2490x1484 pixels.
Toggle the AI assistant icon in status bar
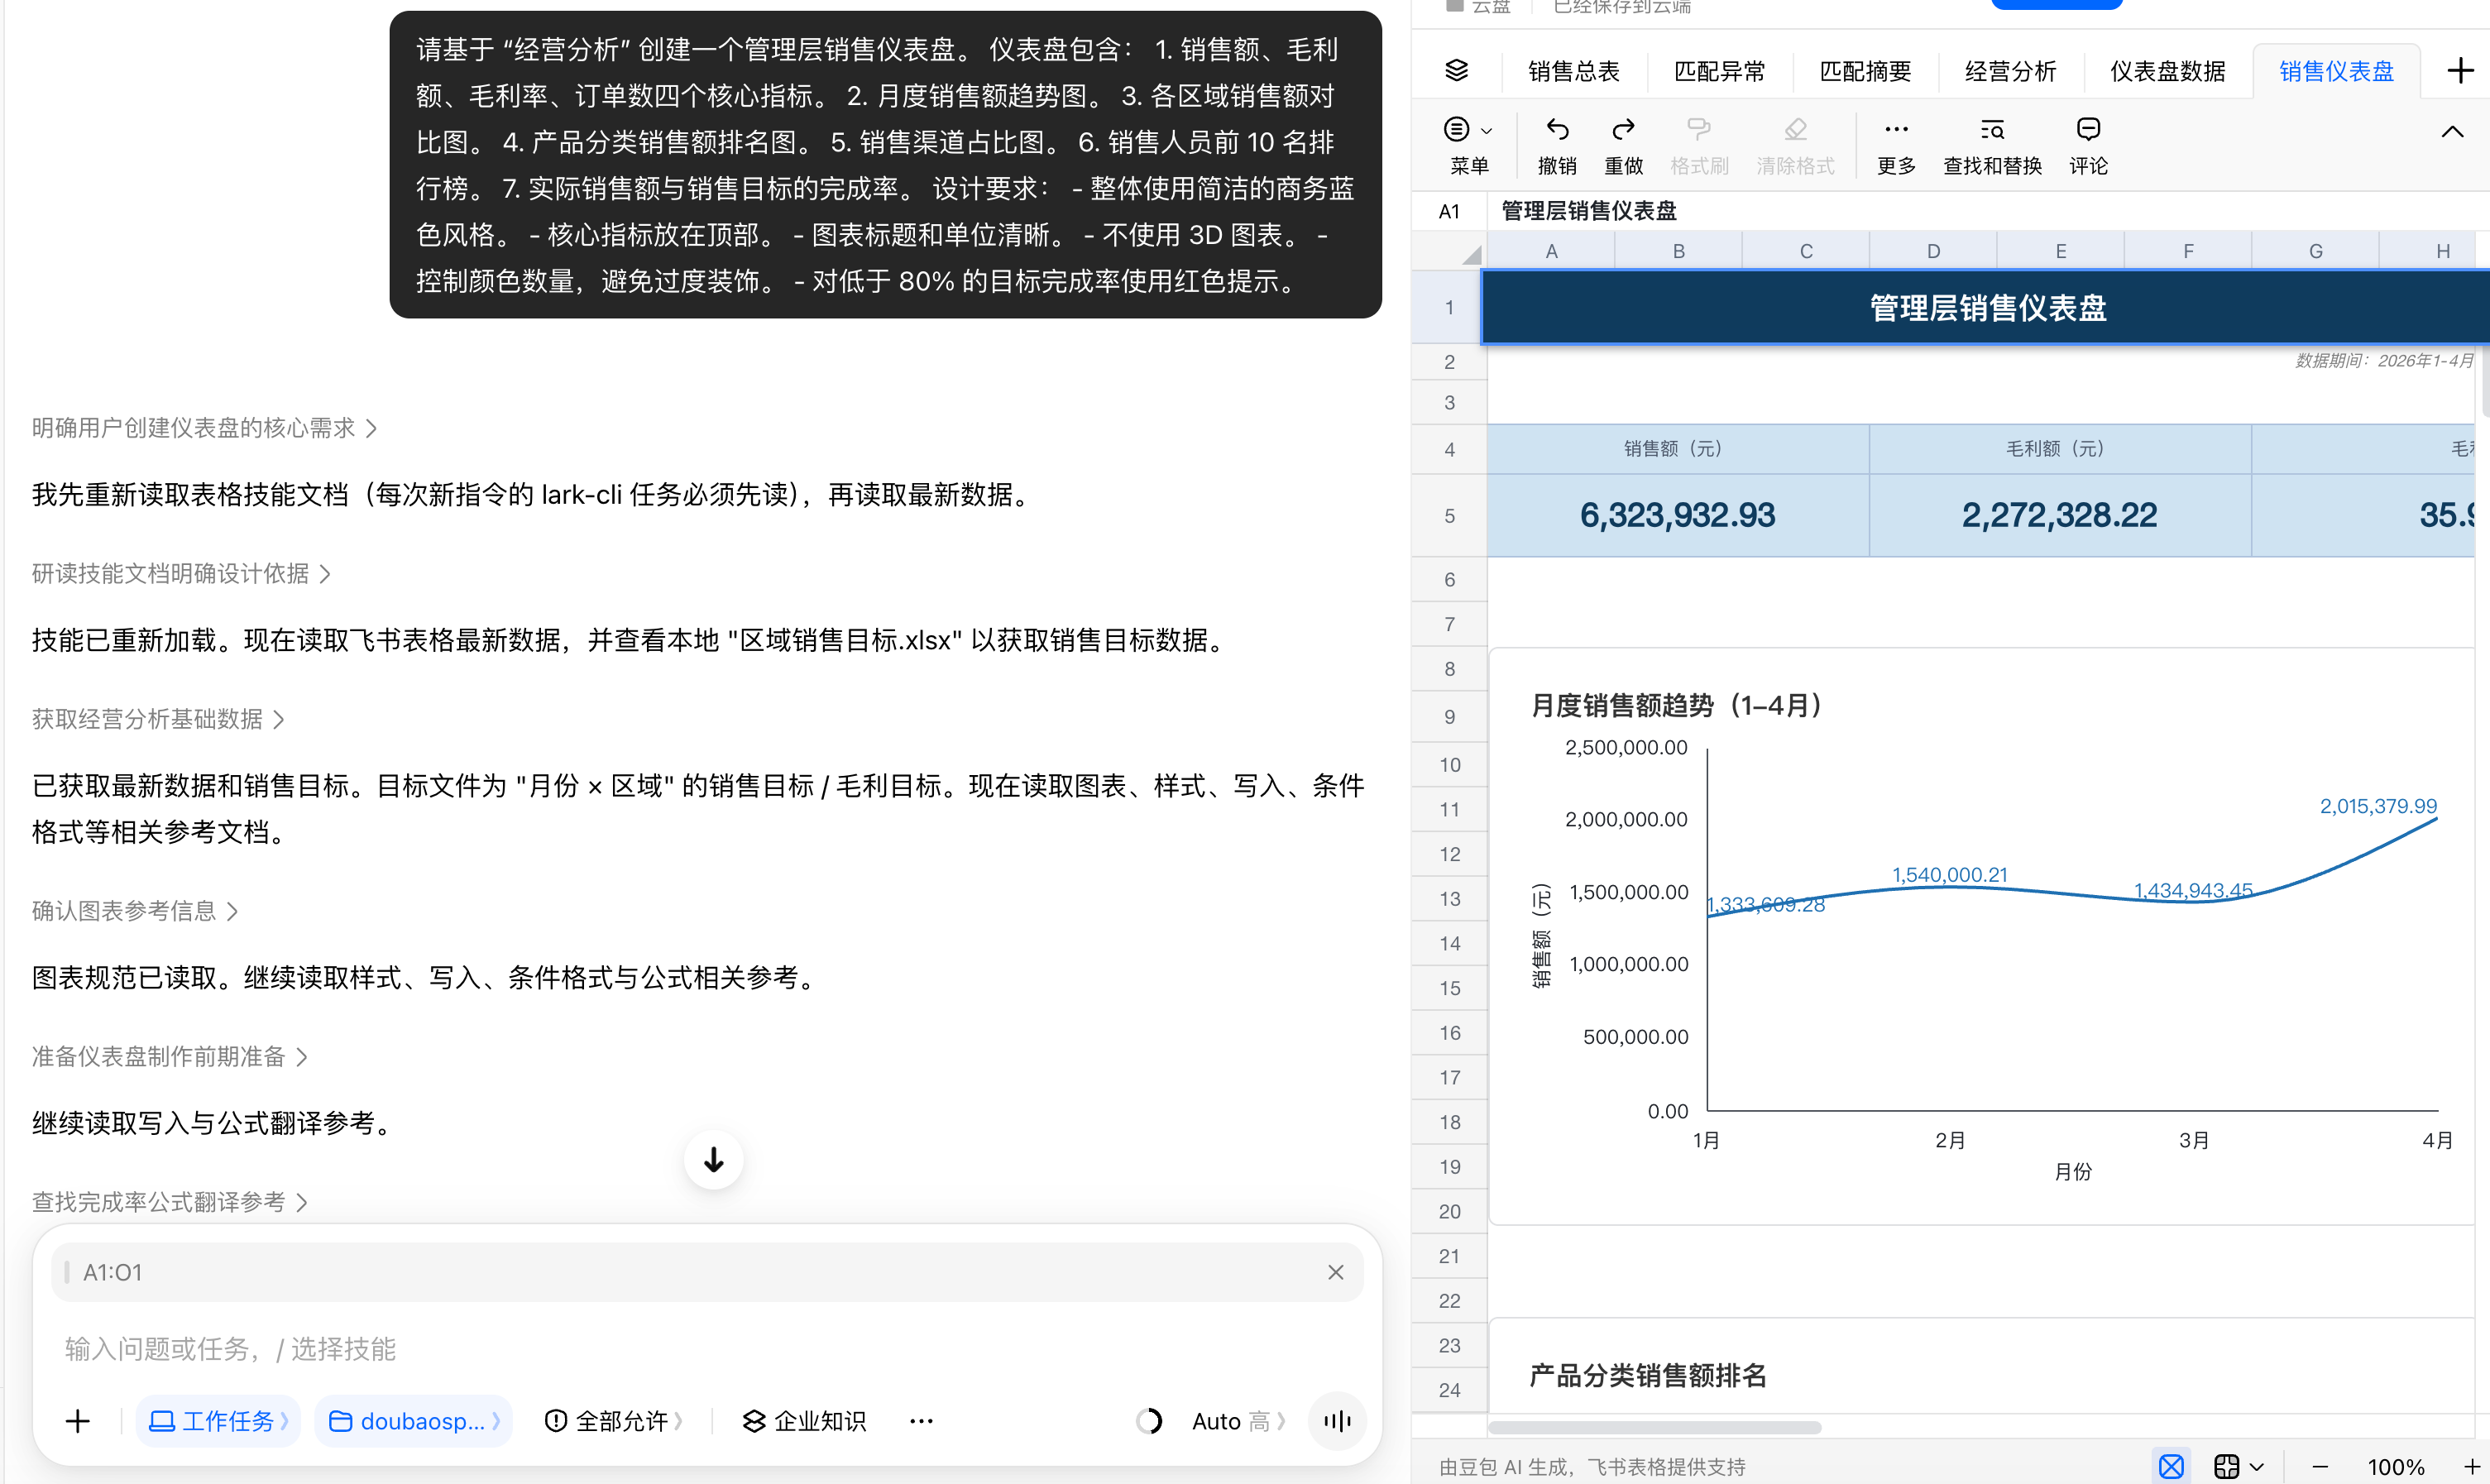(x=2170, y=1466)
